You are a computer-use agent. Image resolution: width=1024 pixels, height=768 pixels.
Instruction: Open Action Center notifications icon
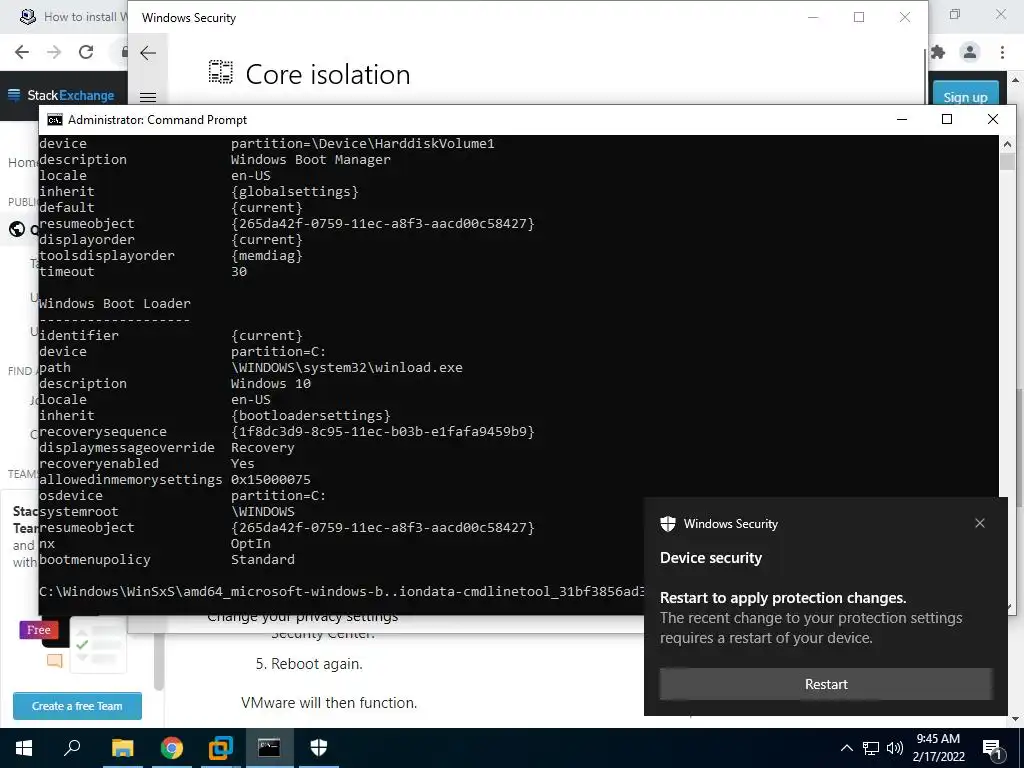click(x=991, y=749)
